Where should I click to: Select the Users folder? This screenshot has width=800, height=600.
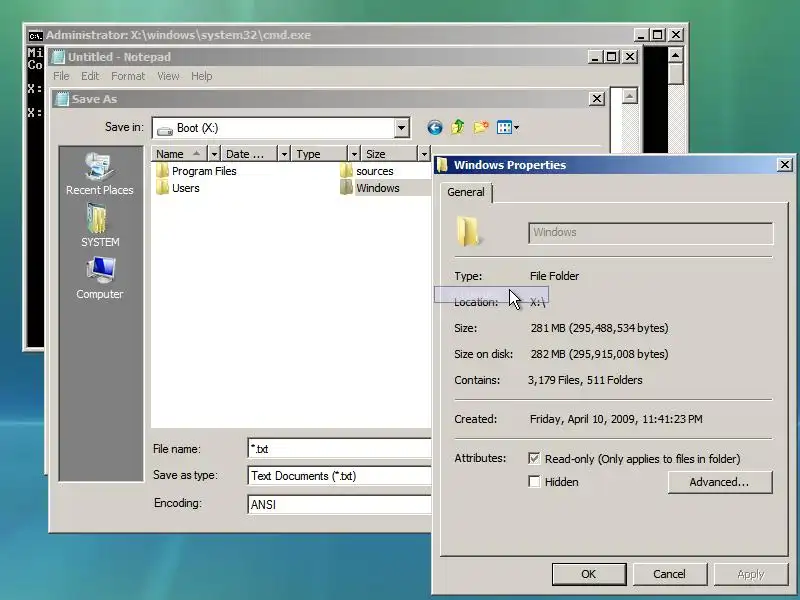click(178, 188)
